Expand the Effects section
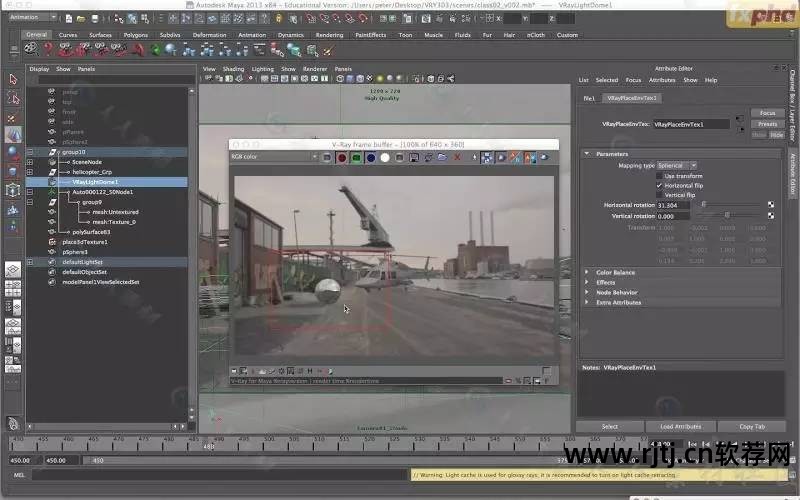 point(587,282)
